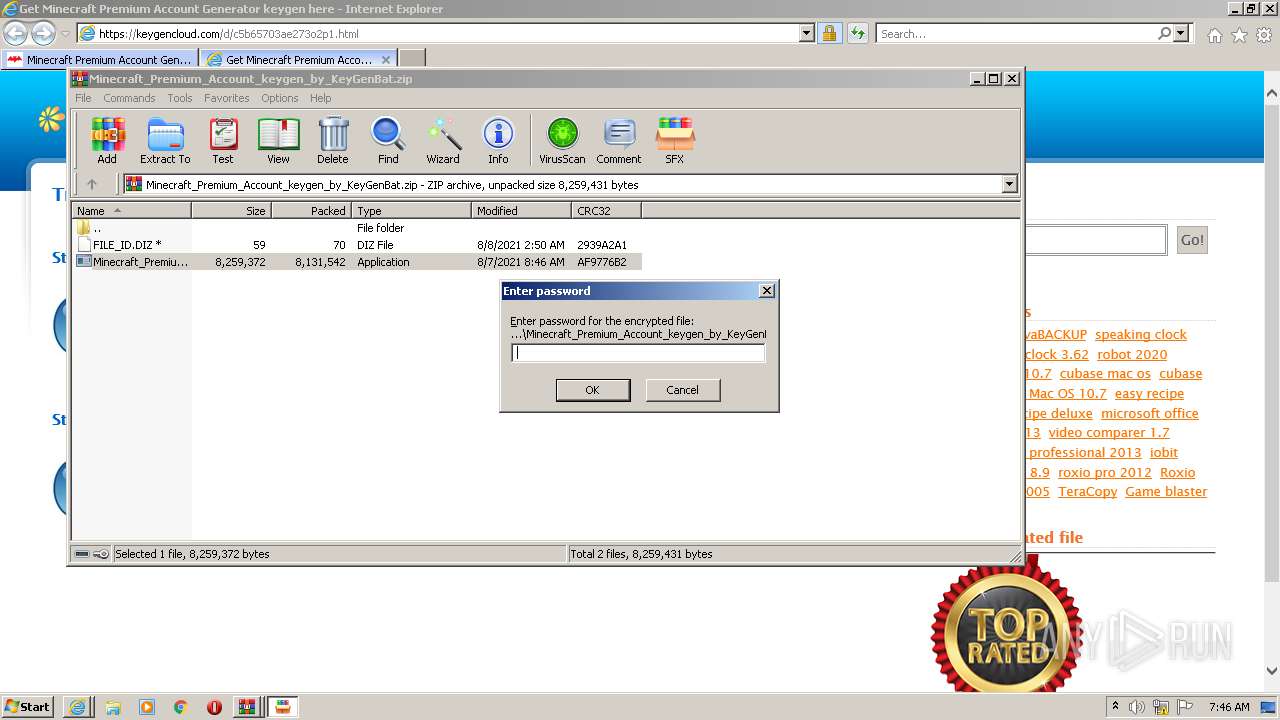Open the WinRAR File menu

[x=83, y=98]
